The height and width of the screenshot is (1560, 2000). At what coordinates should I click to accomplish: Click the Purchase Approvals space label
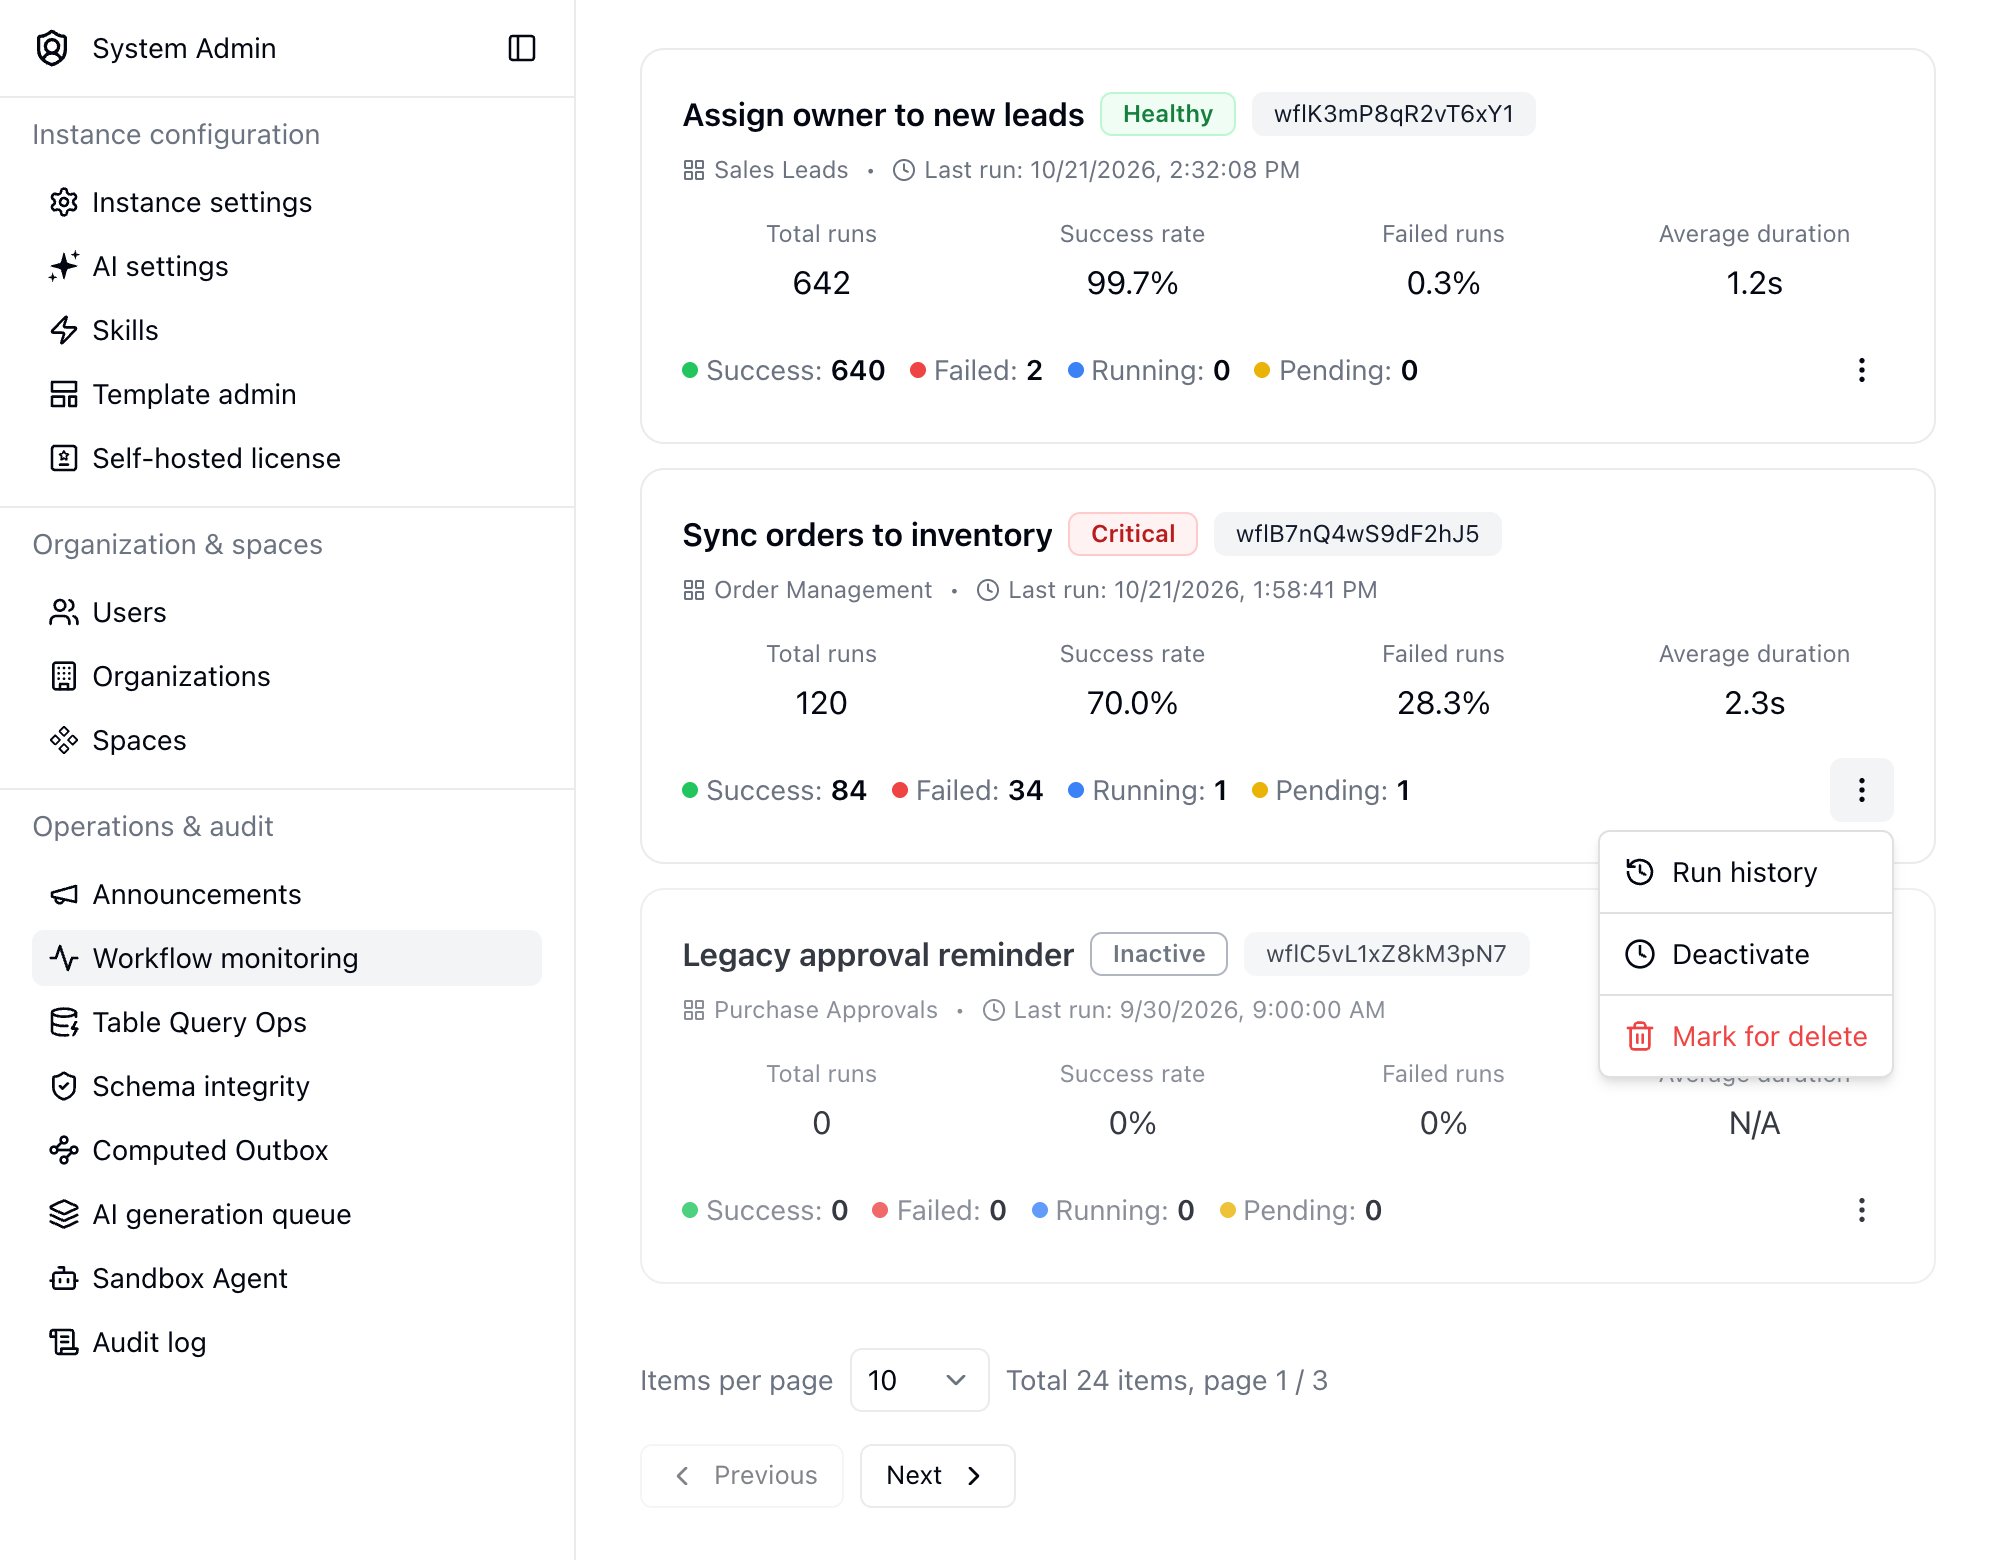click(x=811, y=1010)
